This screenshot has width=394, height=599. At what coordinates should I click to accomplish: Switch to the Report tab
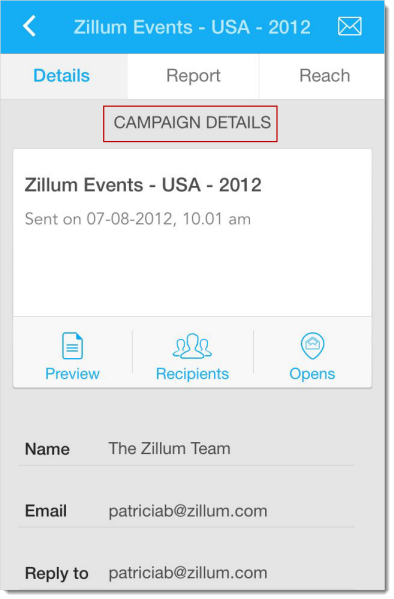(x=193, y=76)
